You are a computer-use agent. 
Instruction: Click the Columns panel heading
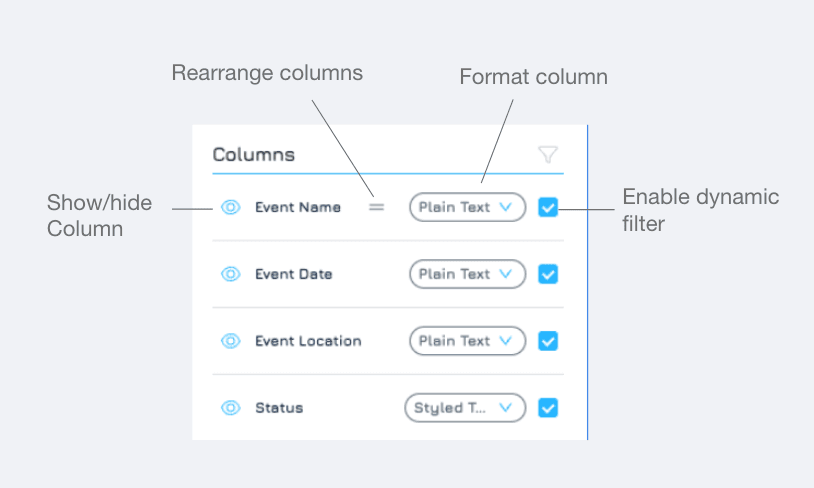254,155
